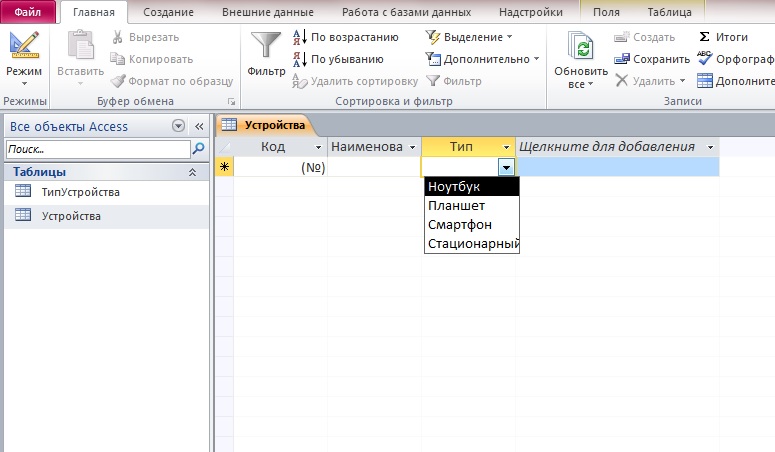775x452 pixels.
Task: Click the Обновить все refresh icon
Action: tap(581, 46)
